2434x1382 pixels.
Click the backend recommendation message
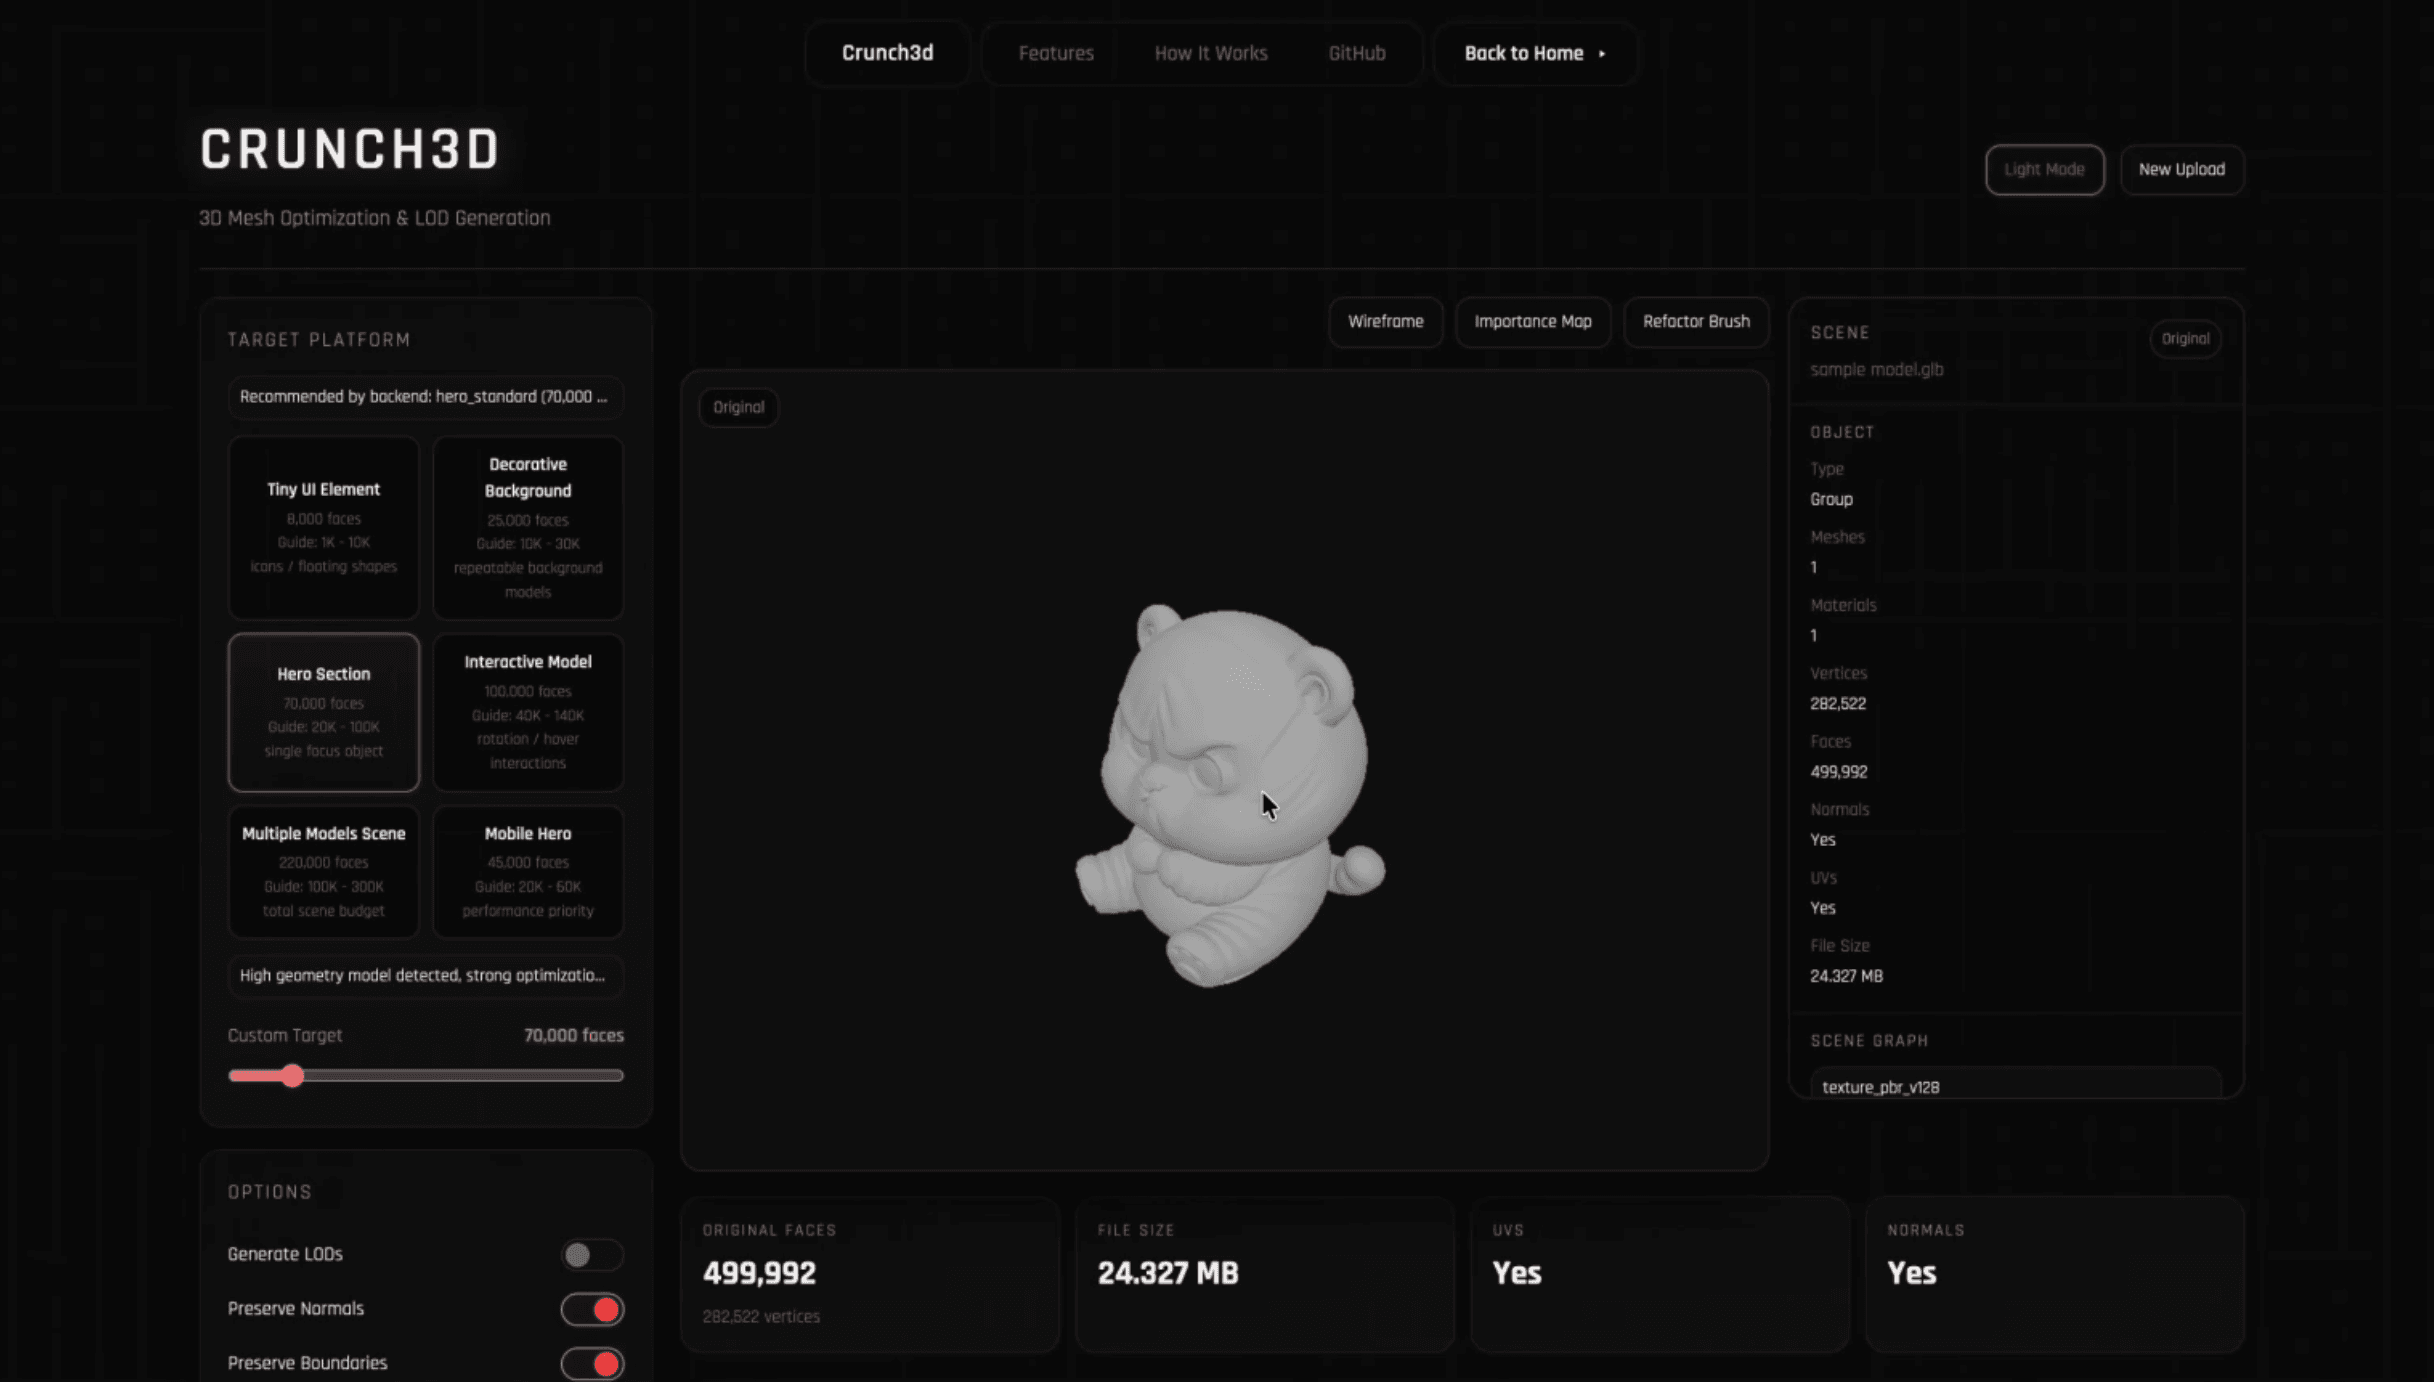pyautogui.click(x=426, y=397)
